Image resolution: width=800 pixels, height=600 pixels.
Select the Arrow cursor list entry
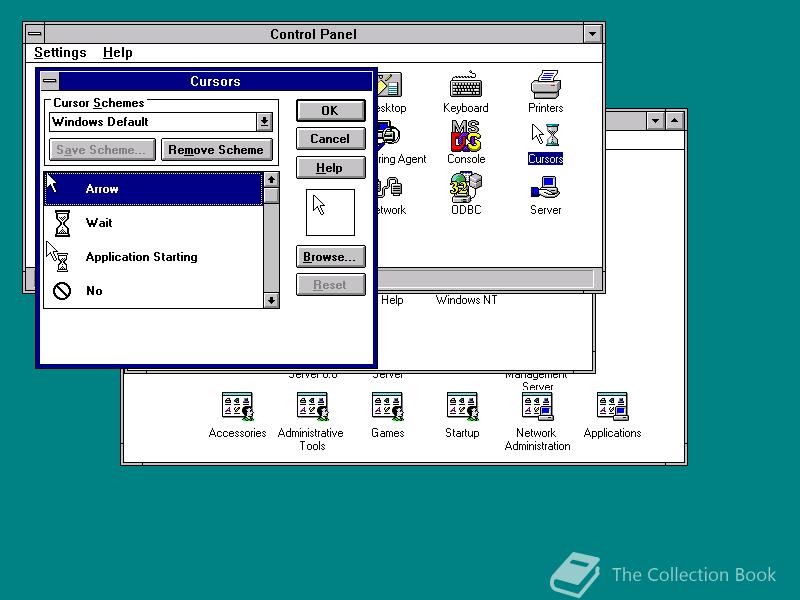(x=154, y=189)
